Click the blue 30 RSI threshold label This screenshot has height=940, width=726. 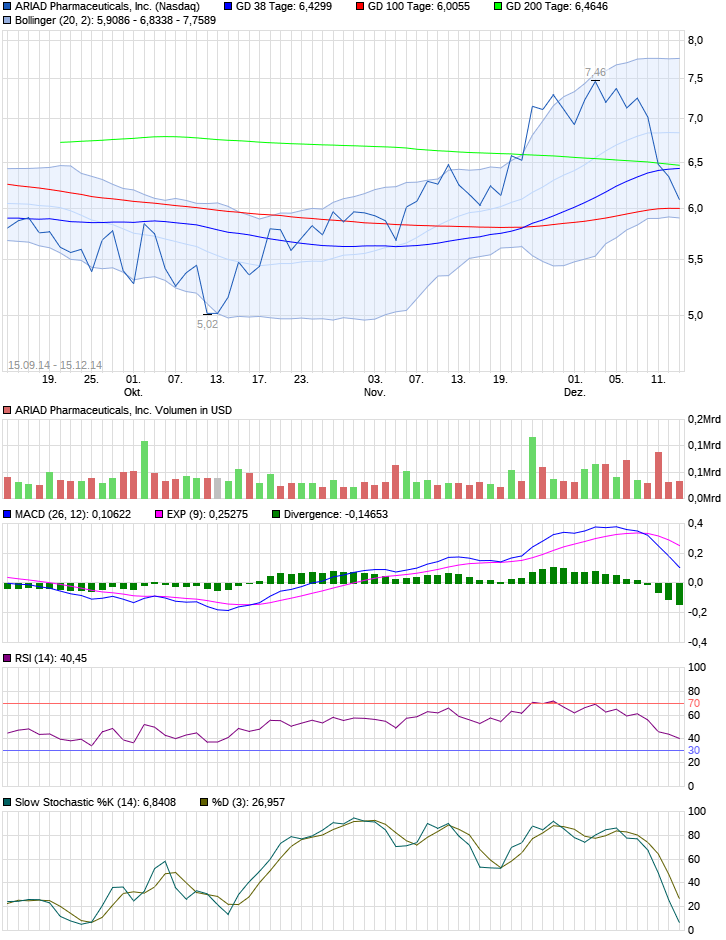[x=694, y=751]
